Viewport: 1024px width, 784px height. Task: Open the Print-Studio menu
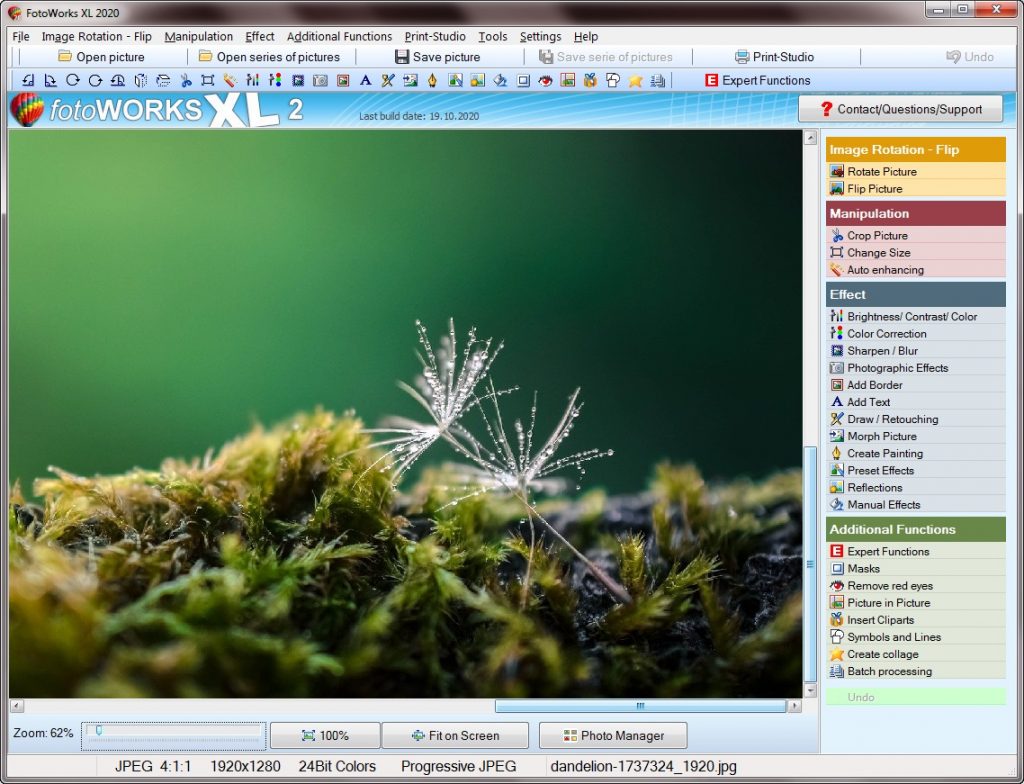tap(434, 36)
